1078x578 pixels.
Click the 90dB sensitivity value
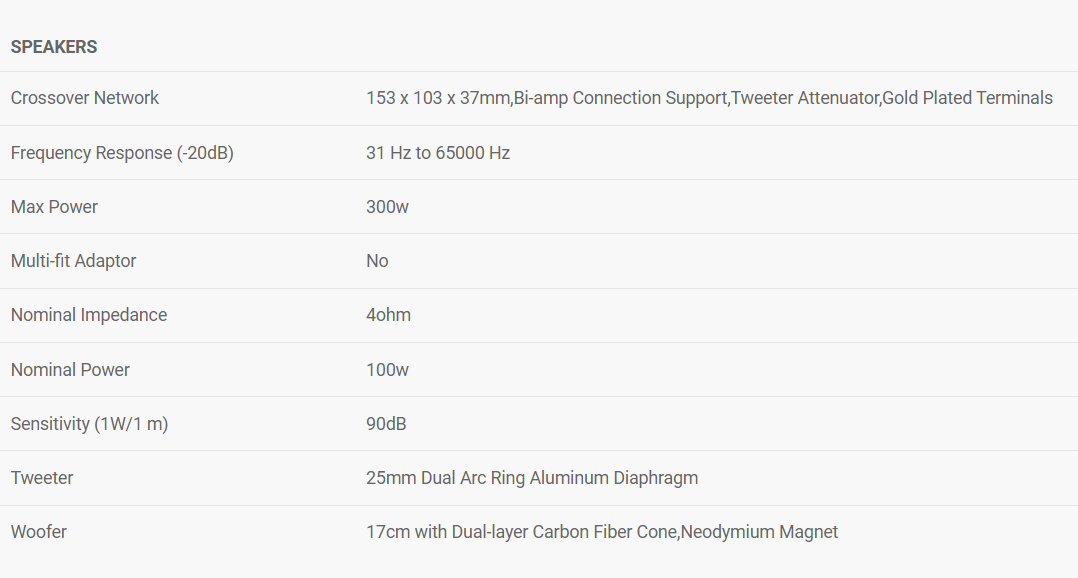[386, 424]
